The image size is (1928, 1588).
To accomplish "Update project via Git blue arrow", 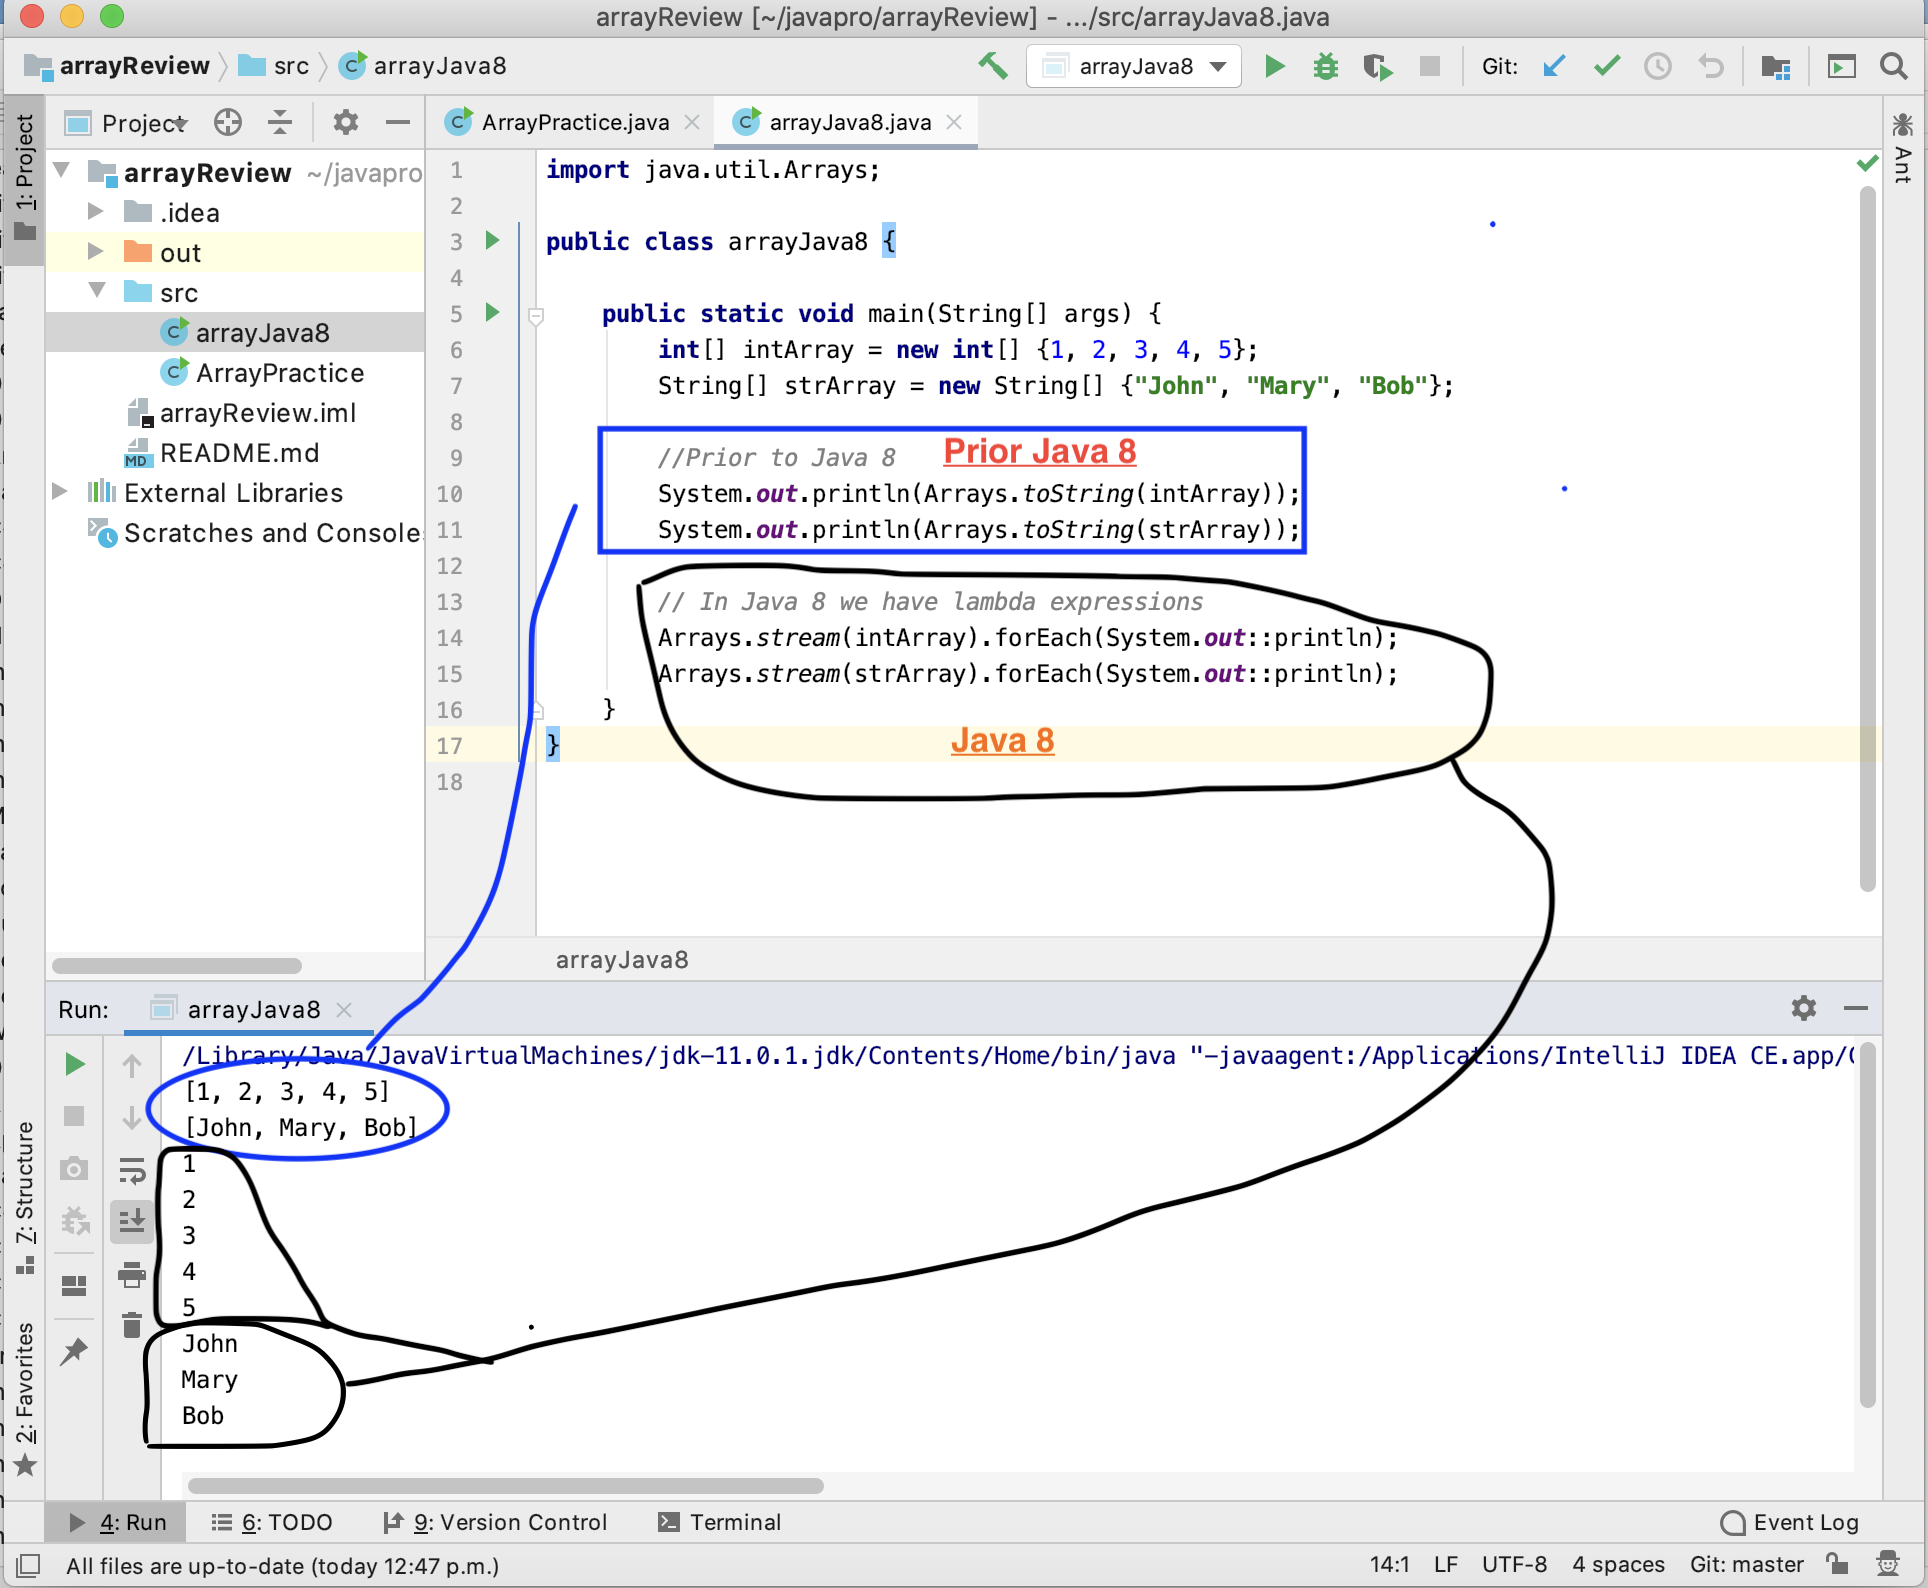I will pyautogui.click(x=1554, y=66).
